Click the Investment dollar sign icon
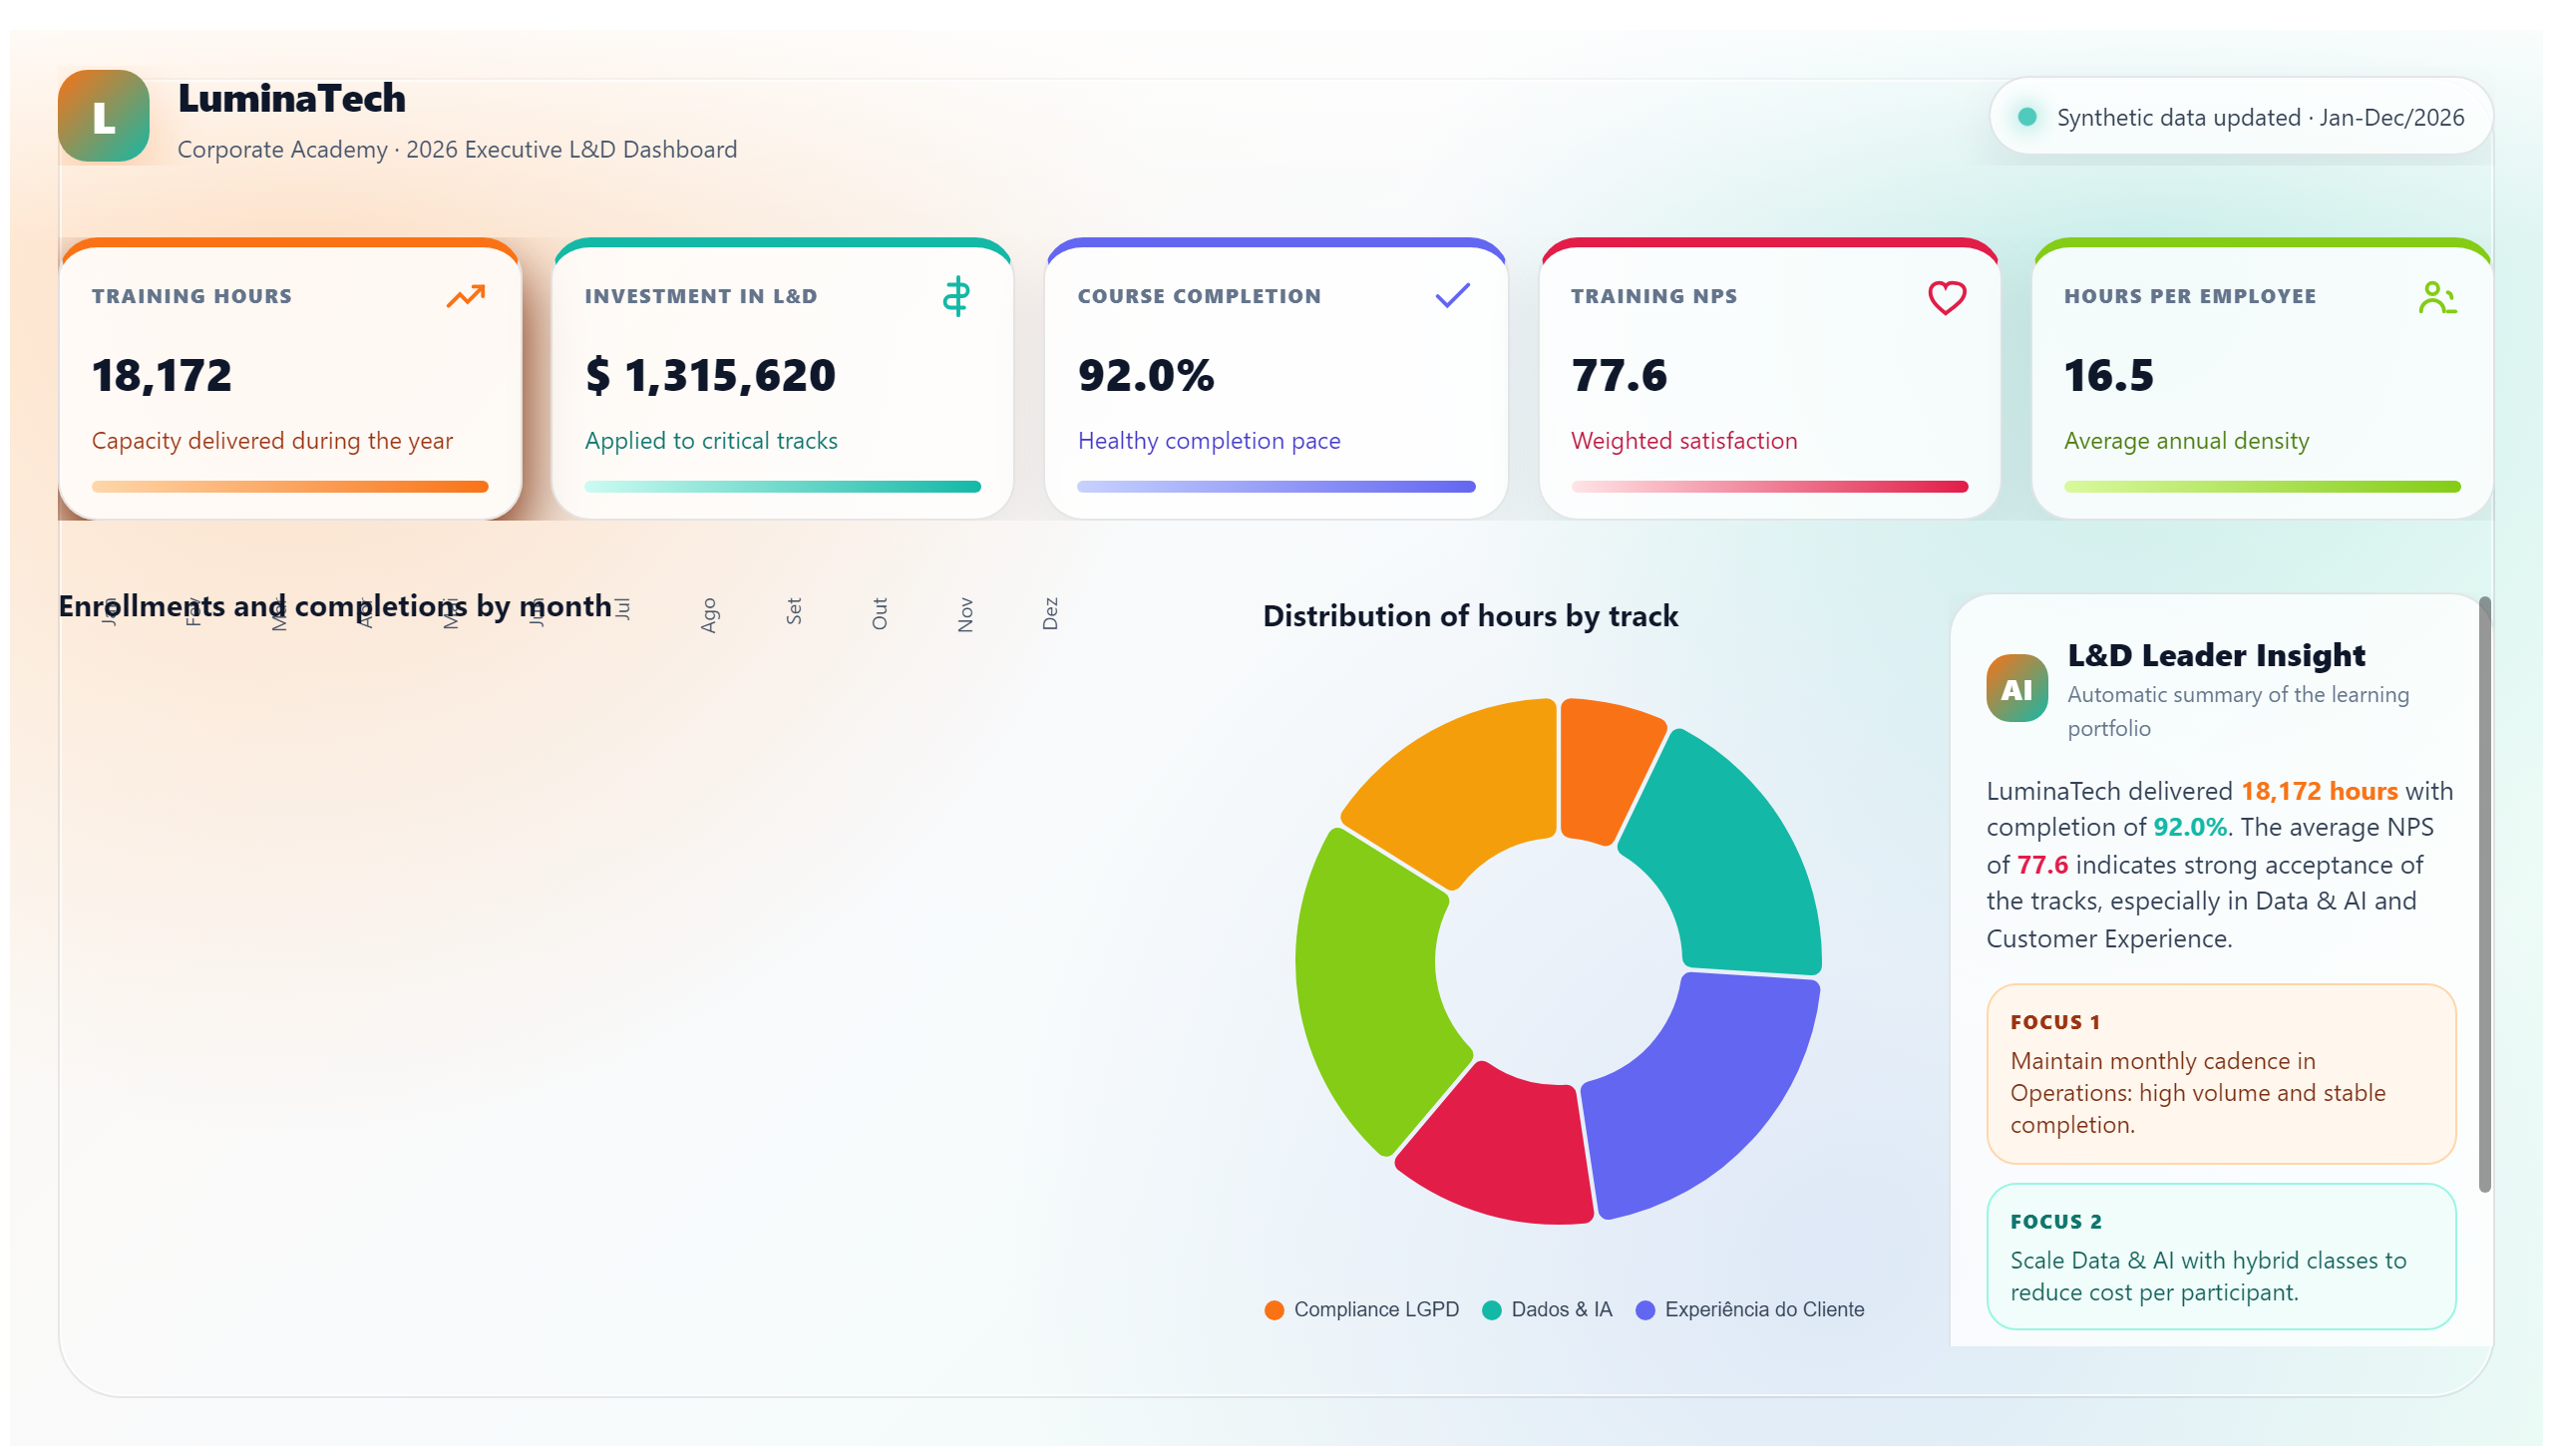 click(956, 296)
